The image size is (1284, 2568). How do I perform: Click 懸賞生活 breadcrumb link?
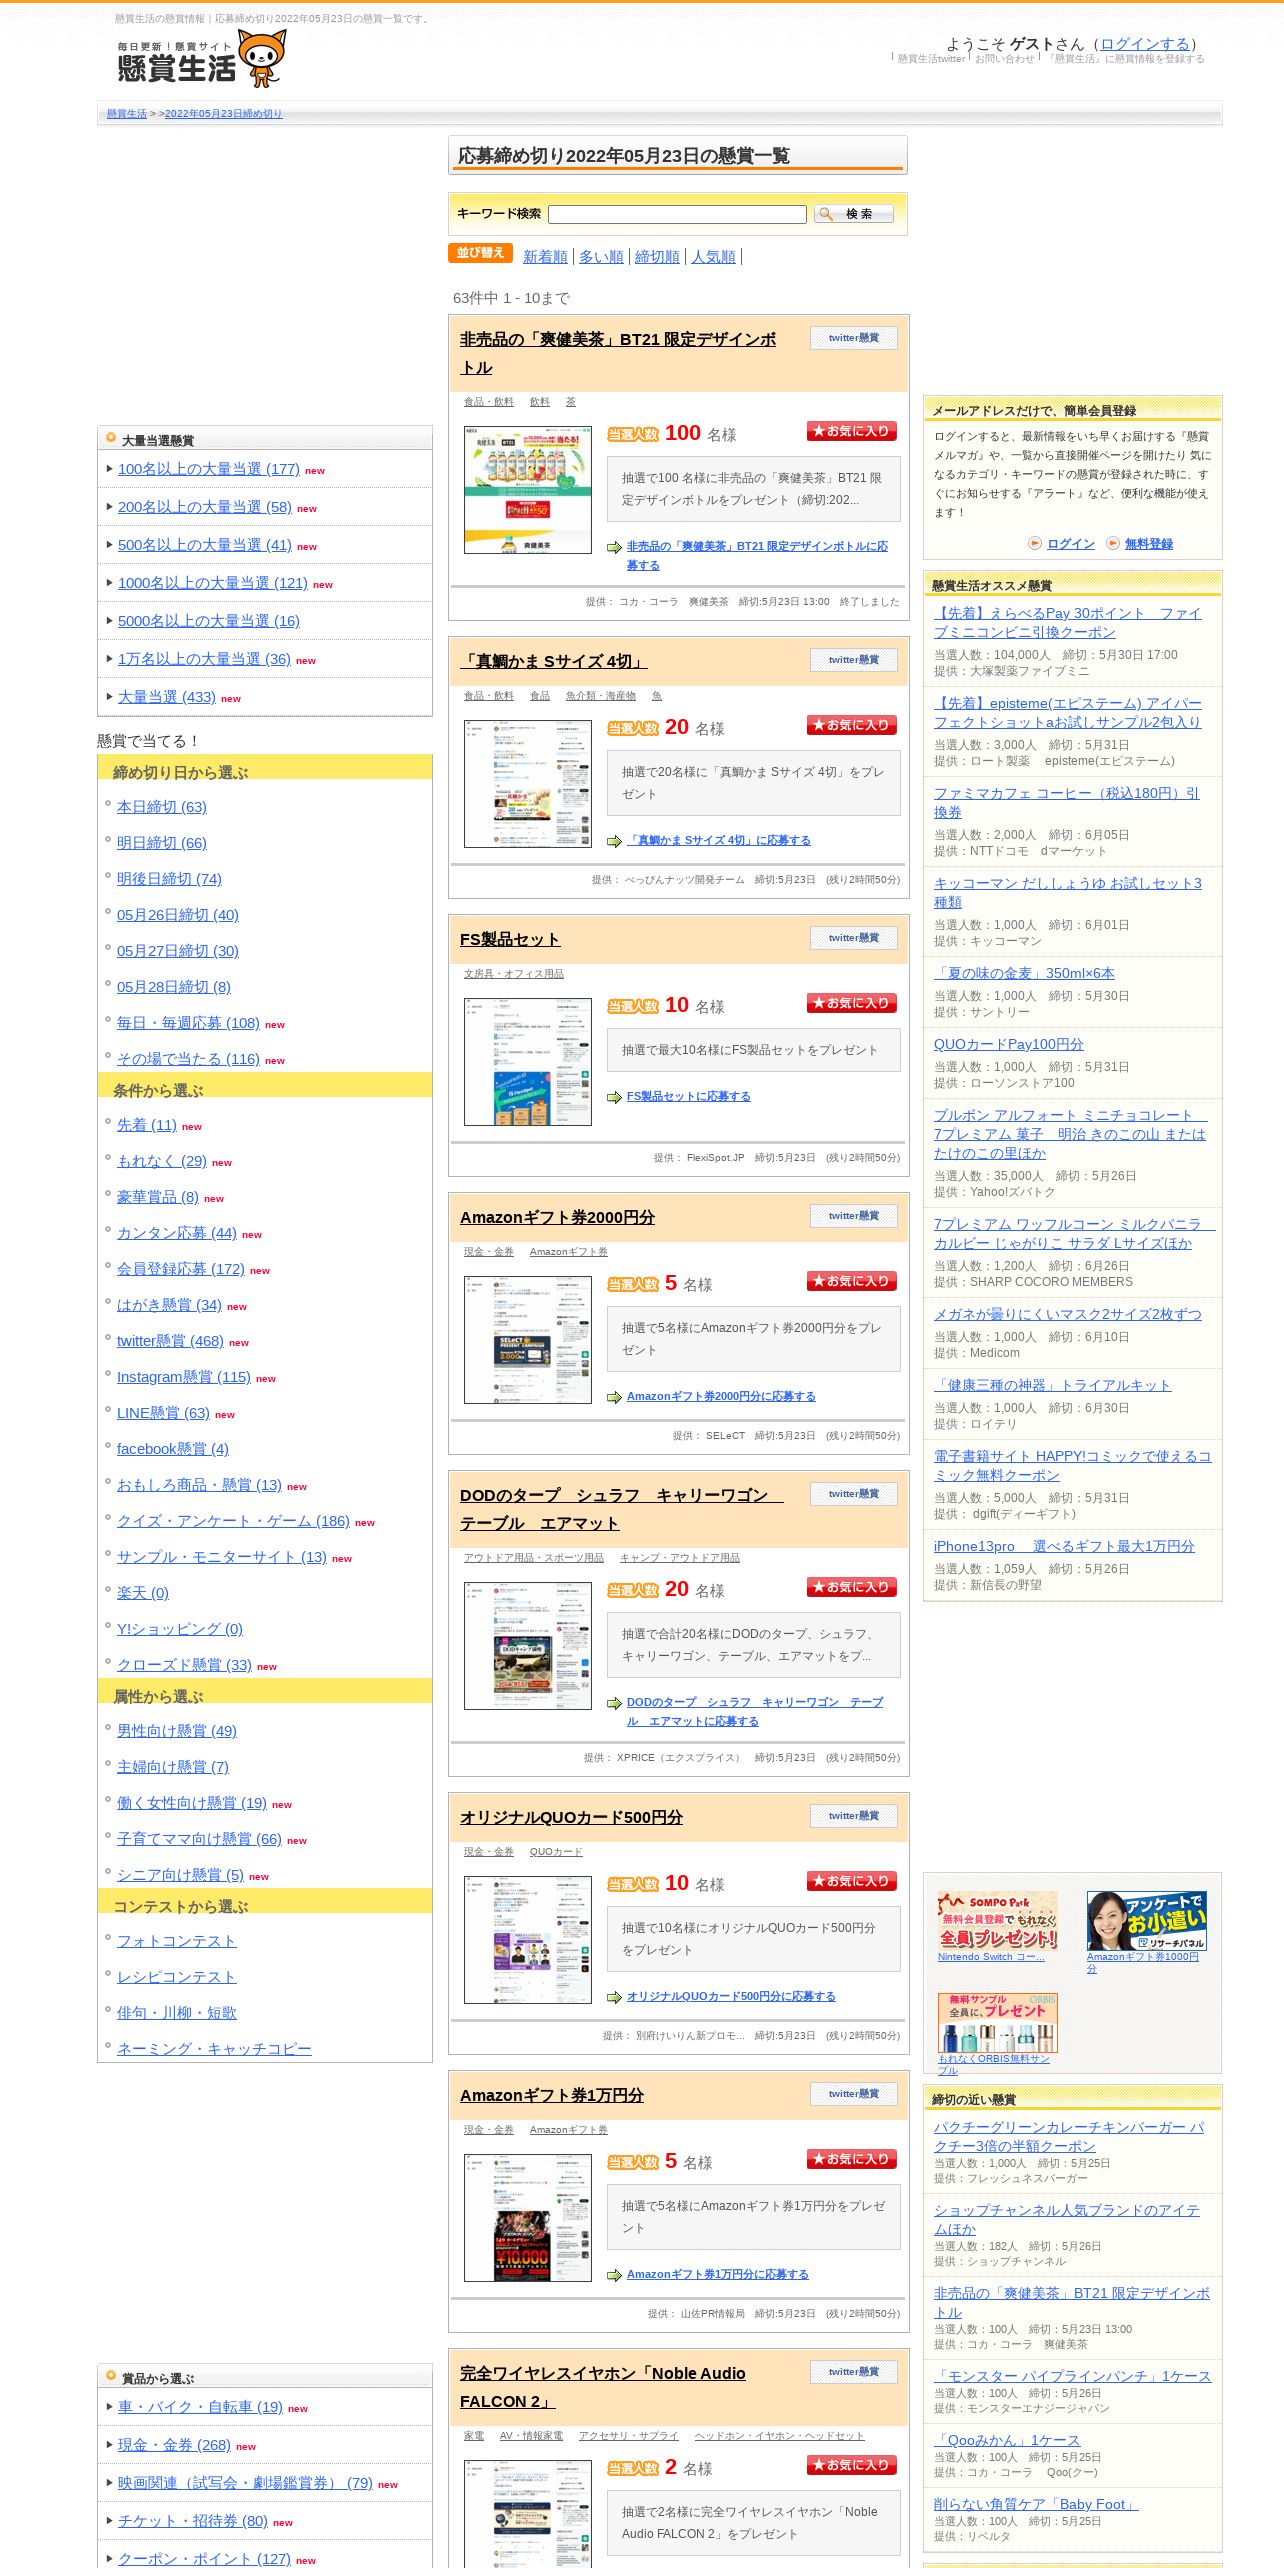127,114
